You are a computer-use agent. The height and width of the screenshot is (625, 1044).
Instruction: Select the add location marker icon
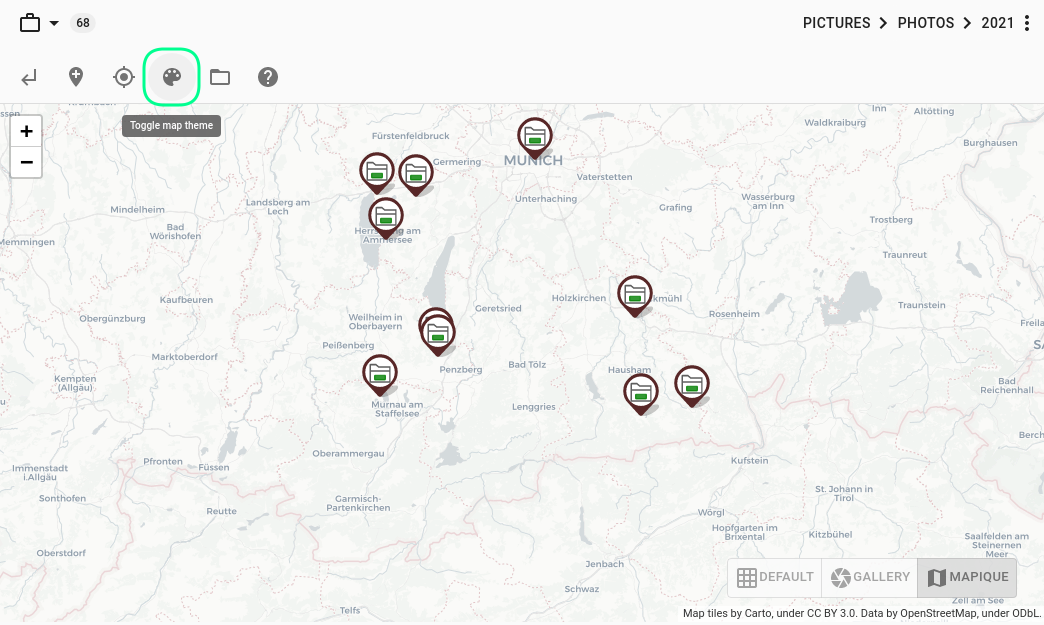(75, 76)
